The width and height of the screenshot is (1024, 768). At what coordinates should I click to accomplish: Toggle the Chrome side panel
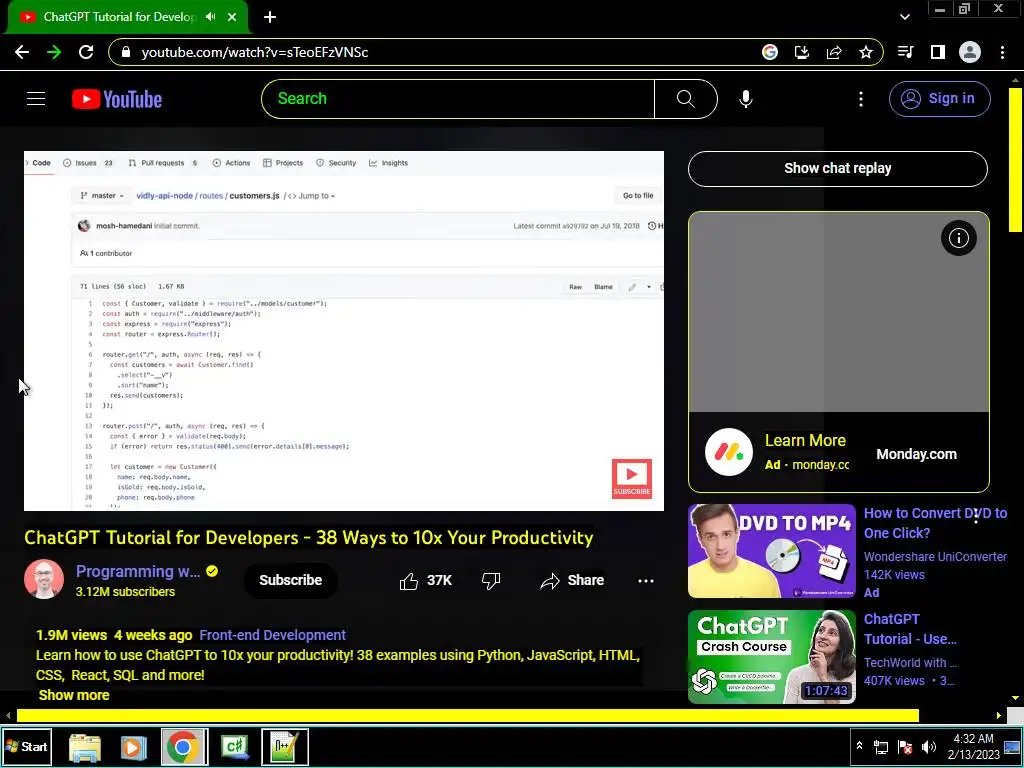tap(938, 52)
